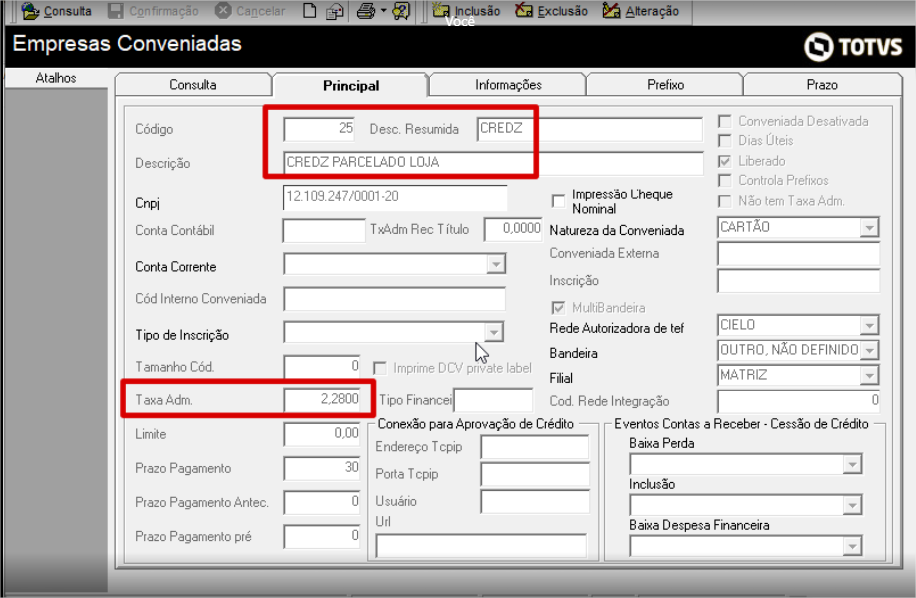Viewport: 916px width, 598px height.
Task: Click the Prazo Pagamento field
Action: [x=322, y=468]
